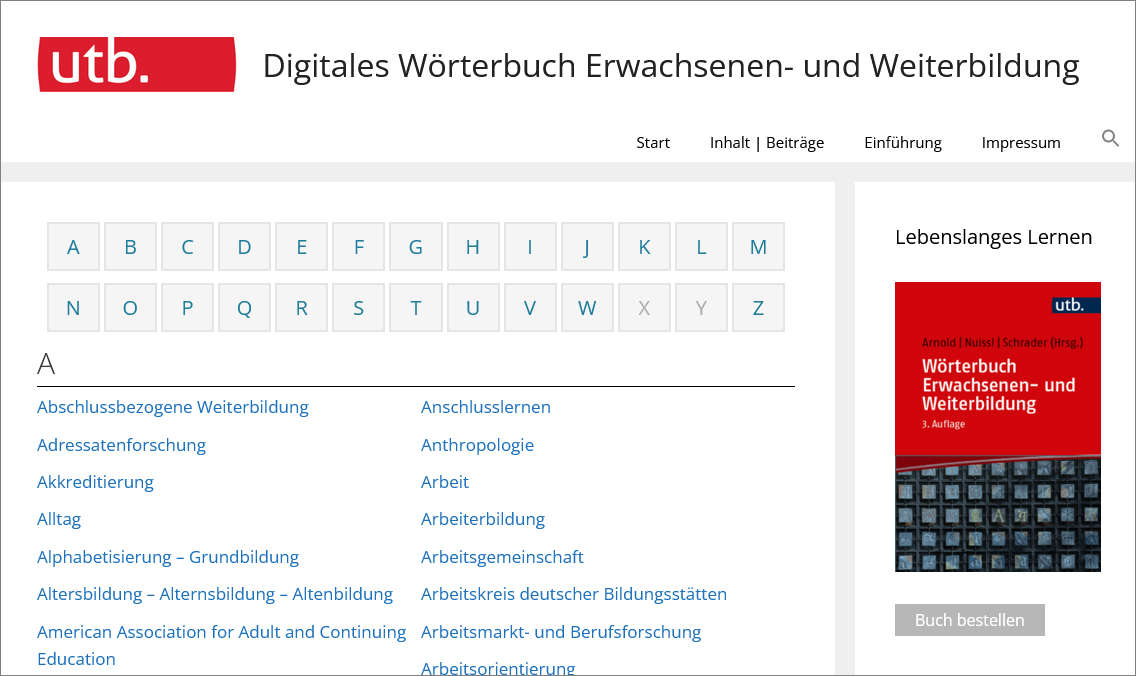Jump to letter Z entries
1136x676 pixels.
click(759, 308)
